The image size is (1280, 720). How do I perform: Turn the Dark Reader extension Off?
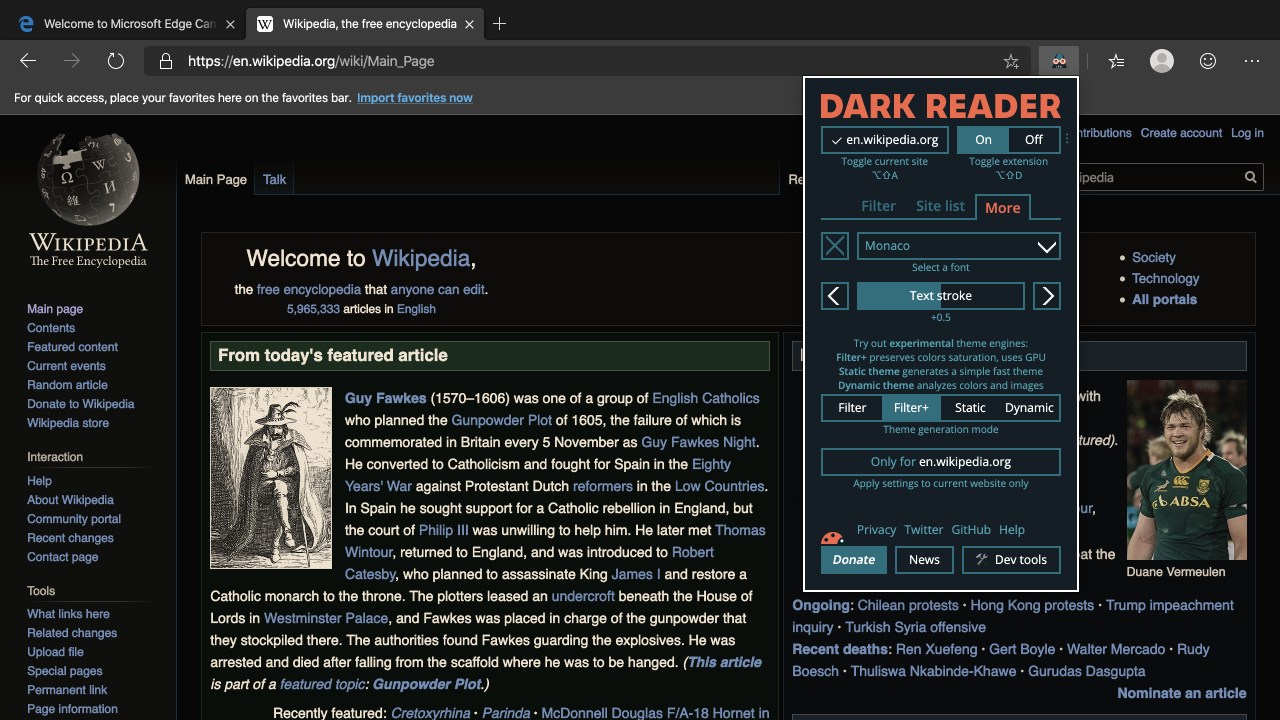pos(1034,140)
